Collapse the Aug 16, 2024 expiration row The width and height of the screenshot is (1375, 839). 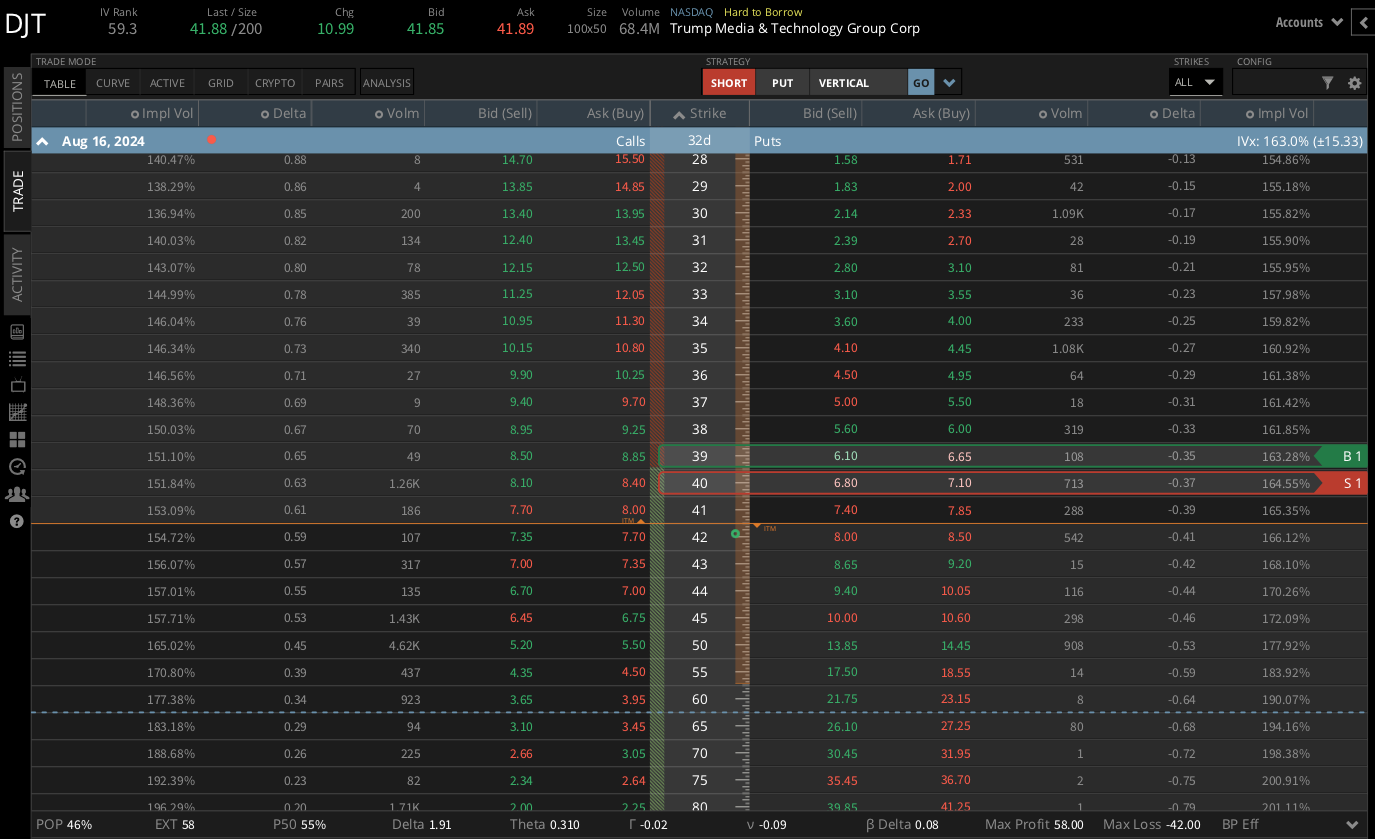coord(42,141)
